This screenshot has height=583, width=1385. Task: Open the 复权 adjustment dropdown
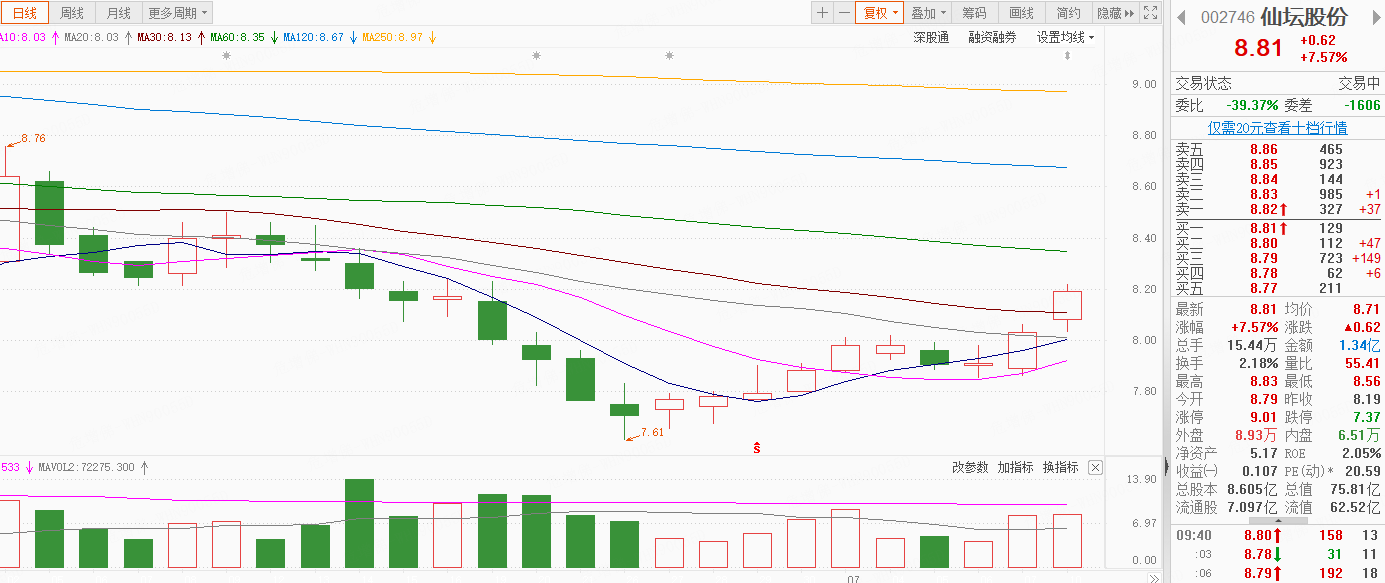(x=881, y=13)
